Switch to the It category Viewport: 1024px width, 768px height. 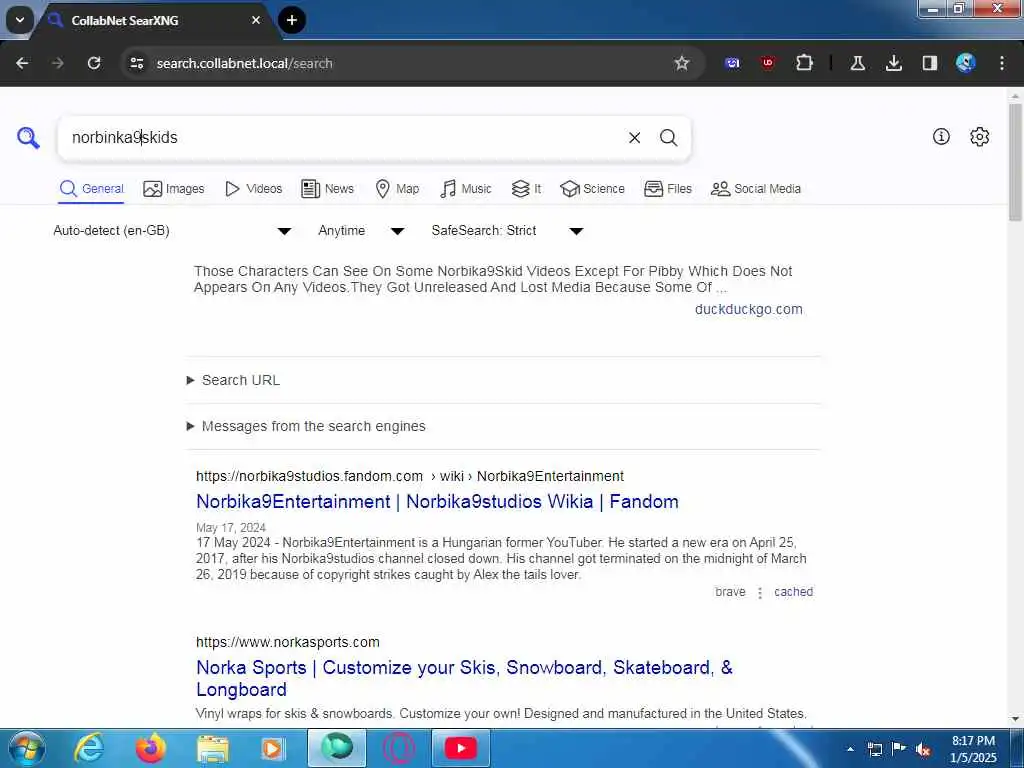(x=526, y=189)
